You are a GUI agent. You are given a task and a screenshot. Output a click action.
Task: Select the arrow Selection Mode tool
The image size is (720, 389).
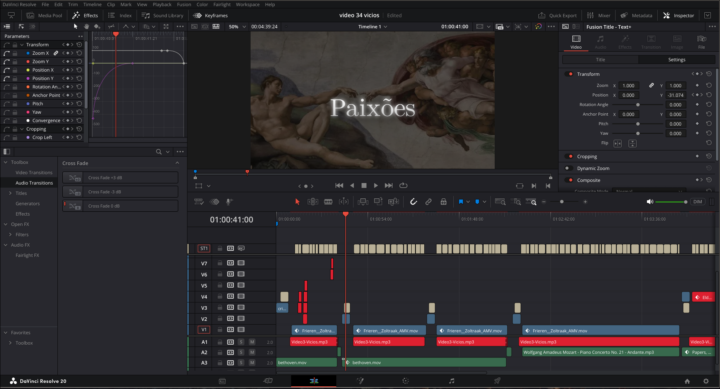tap(297, 202)
